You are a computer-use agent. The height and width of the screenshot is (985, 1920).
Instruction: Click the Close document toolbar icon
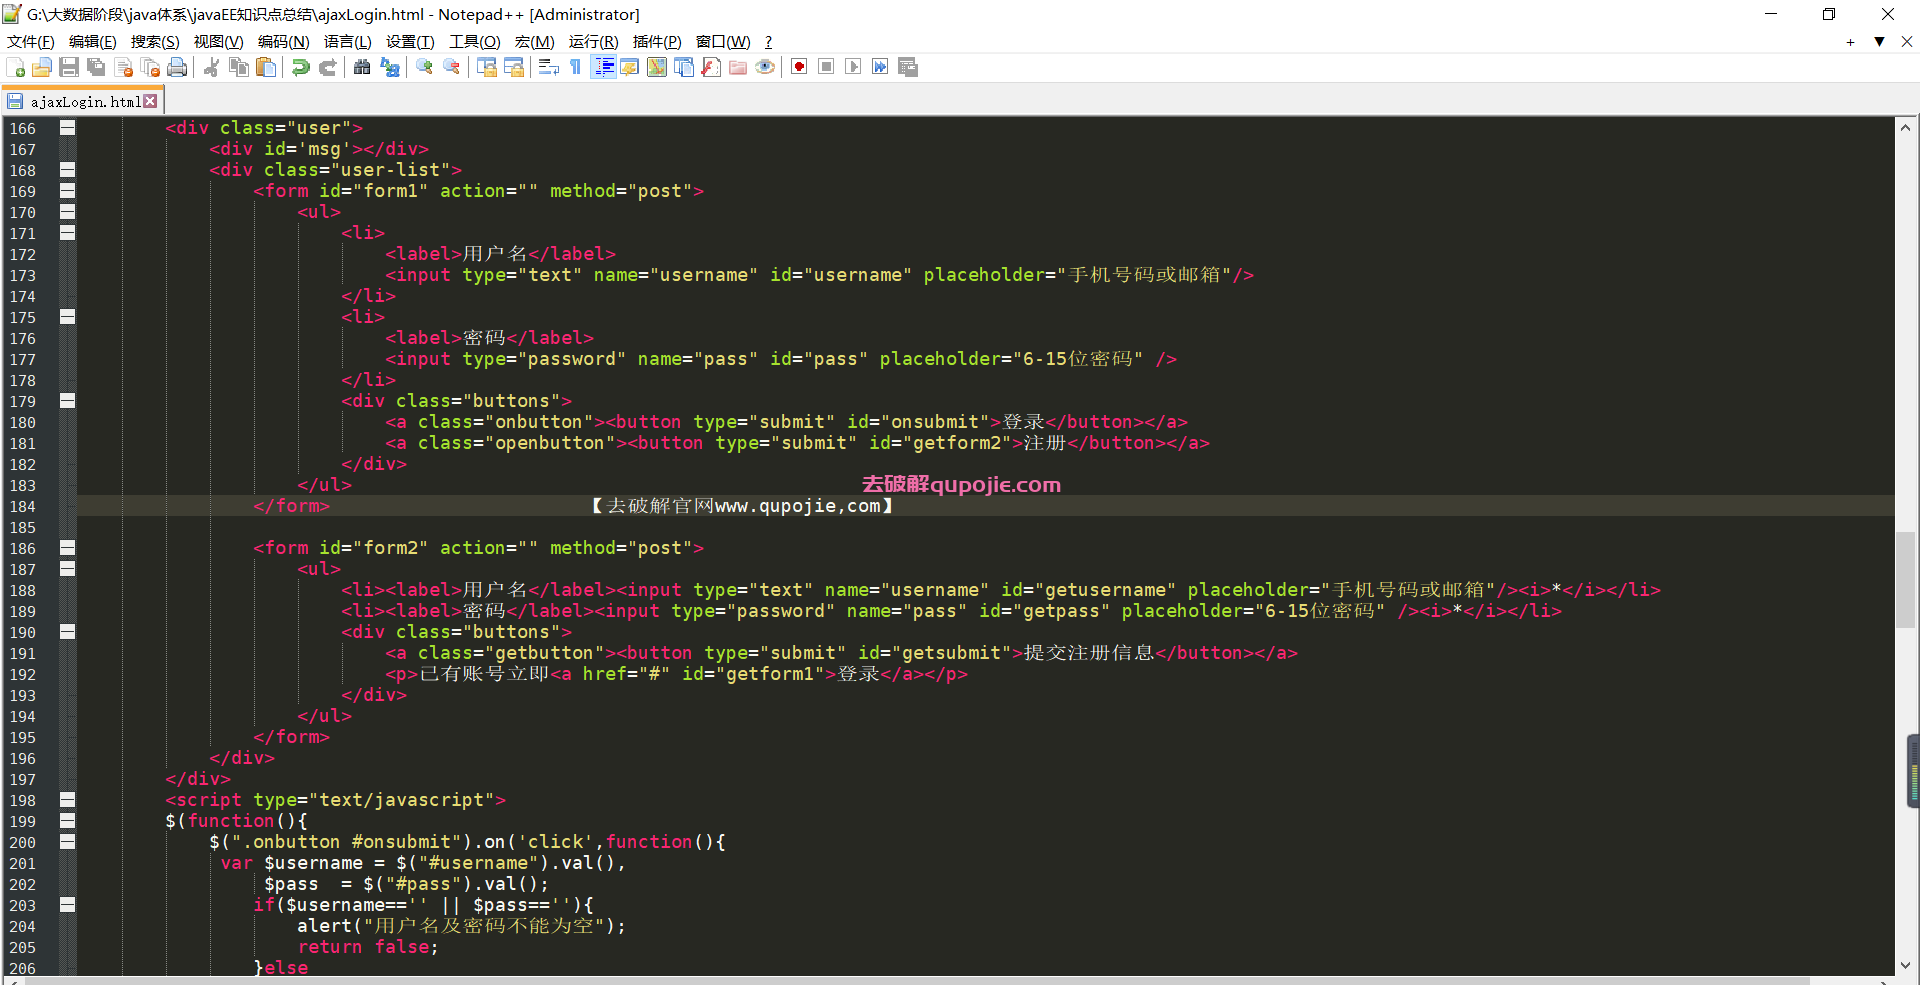pos(124,67)
